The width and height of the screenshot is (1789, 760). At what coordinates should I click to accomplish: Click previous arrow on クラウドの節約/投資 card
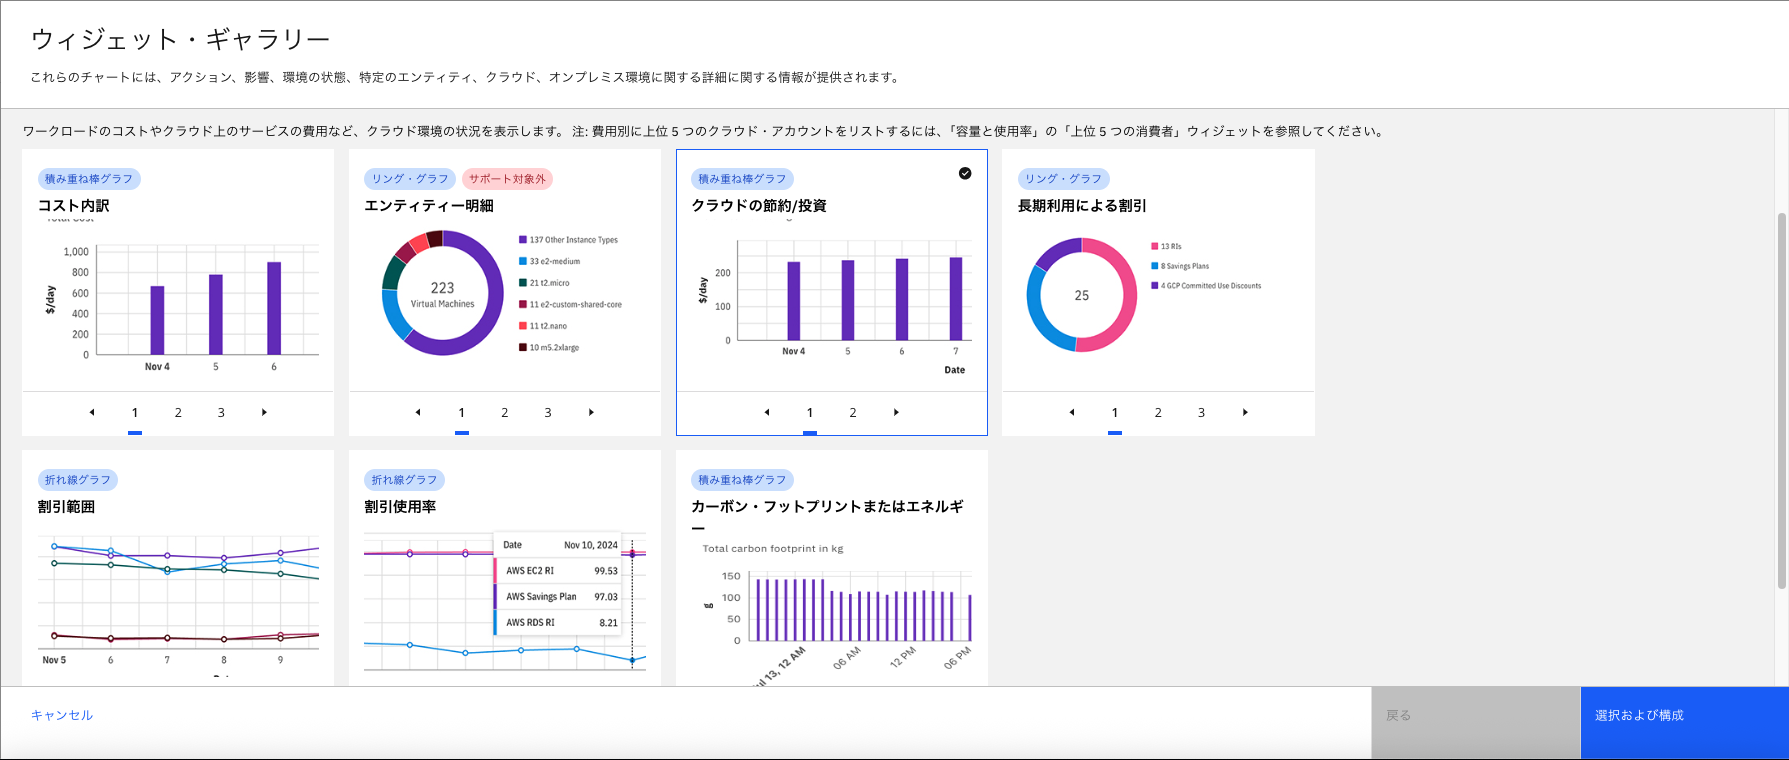pyautogui.click(x=767, y=412)
